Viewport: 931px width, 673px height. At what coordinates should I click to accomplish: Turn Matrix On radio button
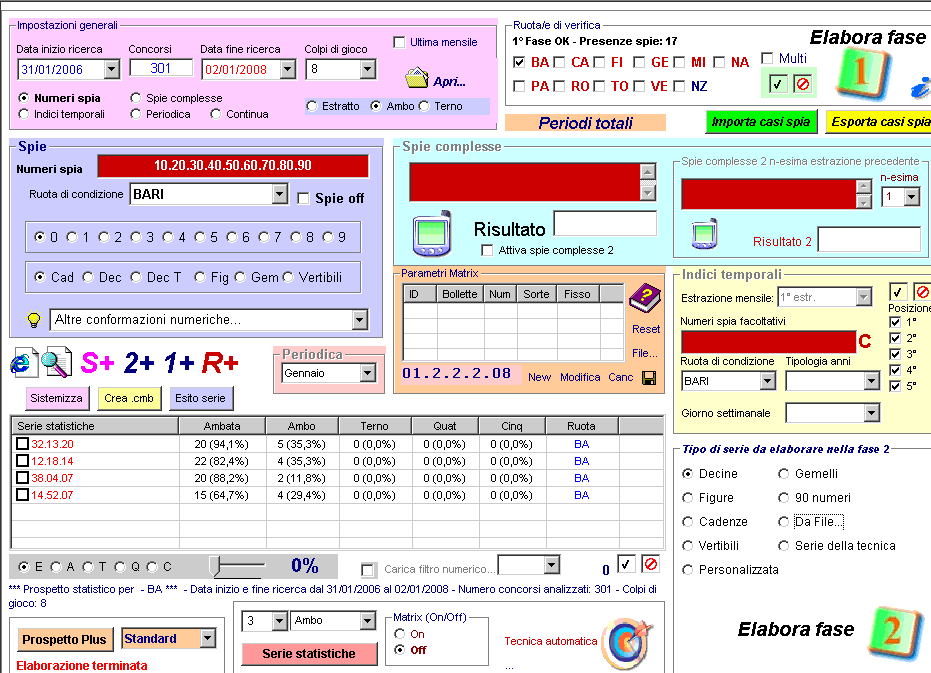tap(400, 634)
